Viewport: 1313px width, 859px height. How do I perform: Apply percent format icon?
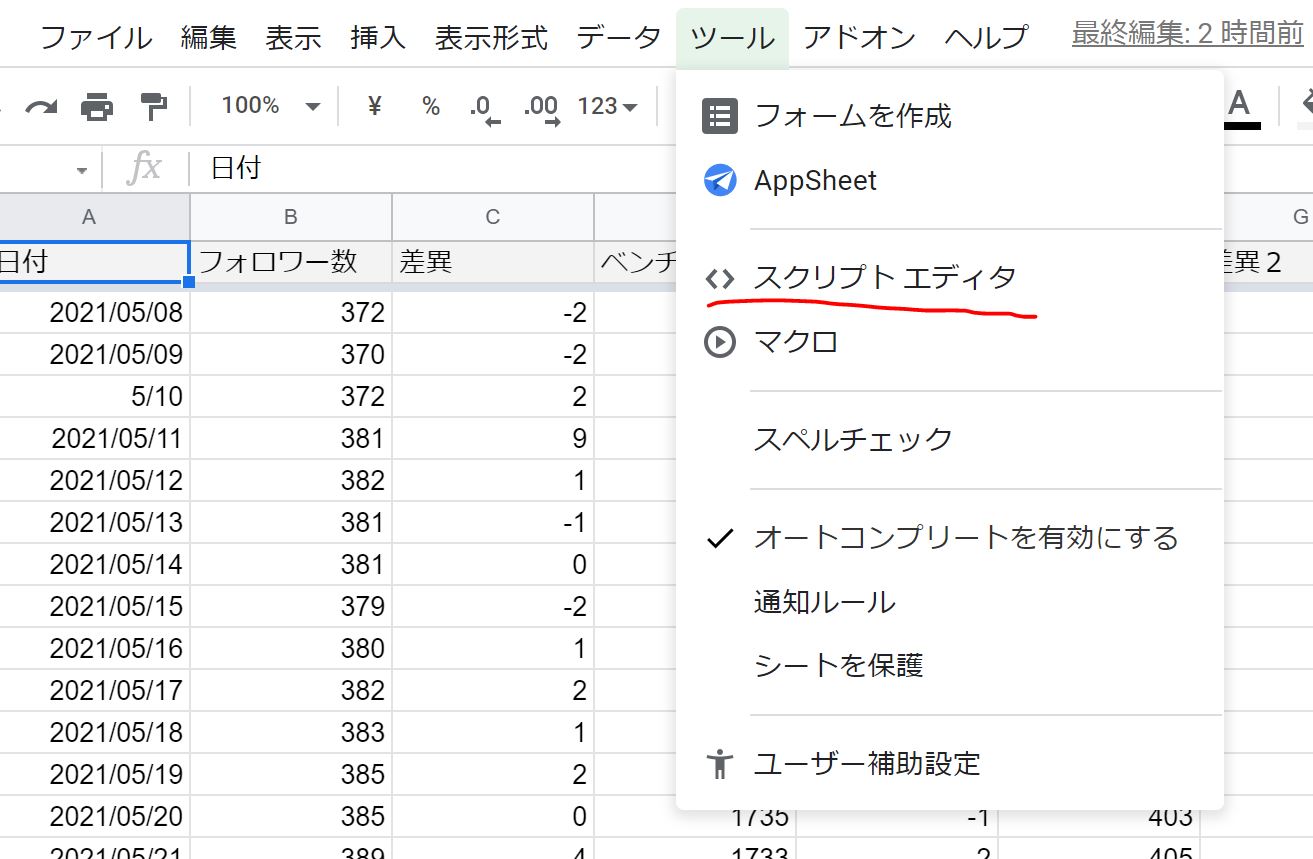coord(431,106)
